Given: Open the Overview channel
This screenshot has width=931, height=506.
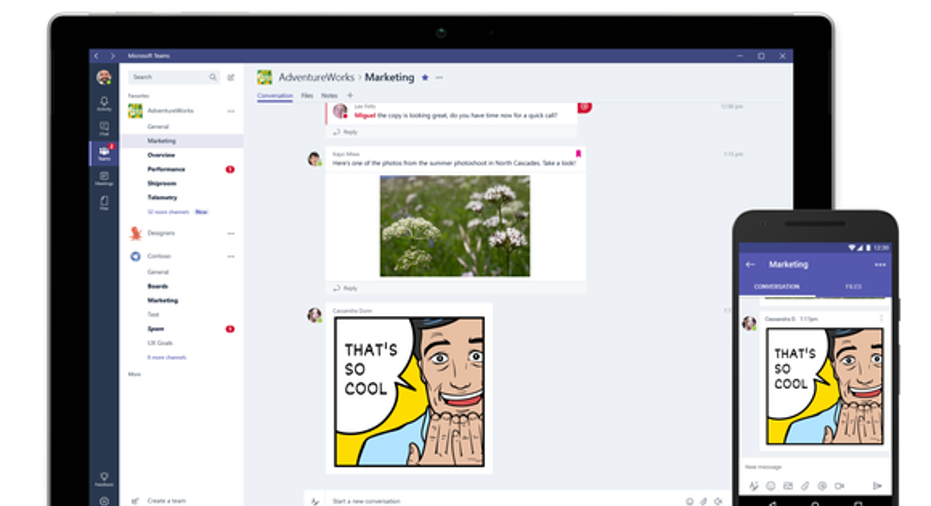Looking at the screenshot, I should click(161, 155).
